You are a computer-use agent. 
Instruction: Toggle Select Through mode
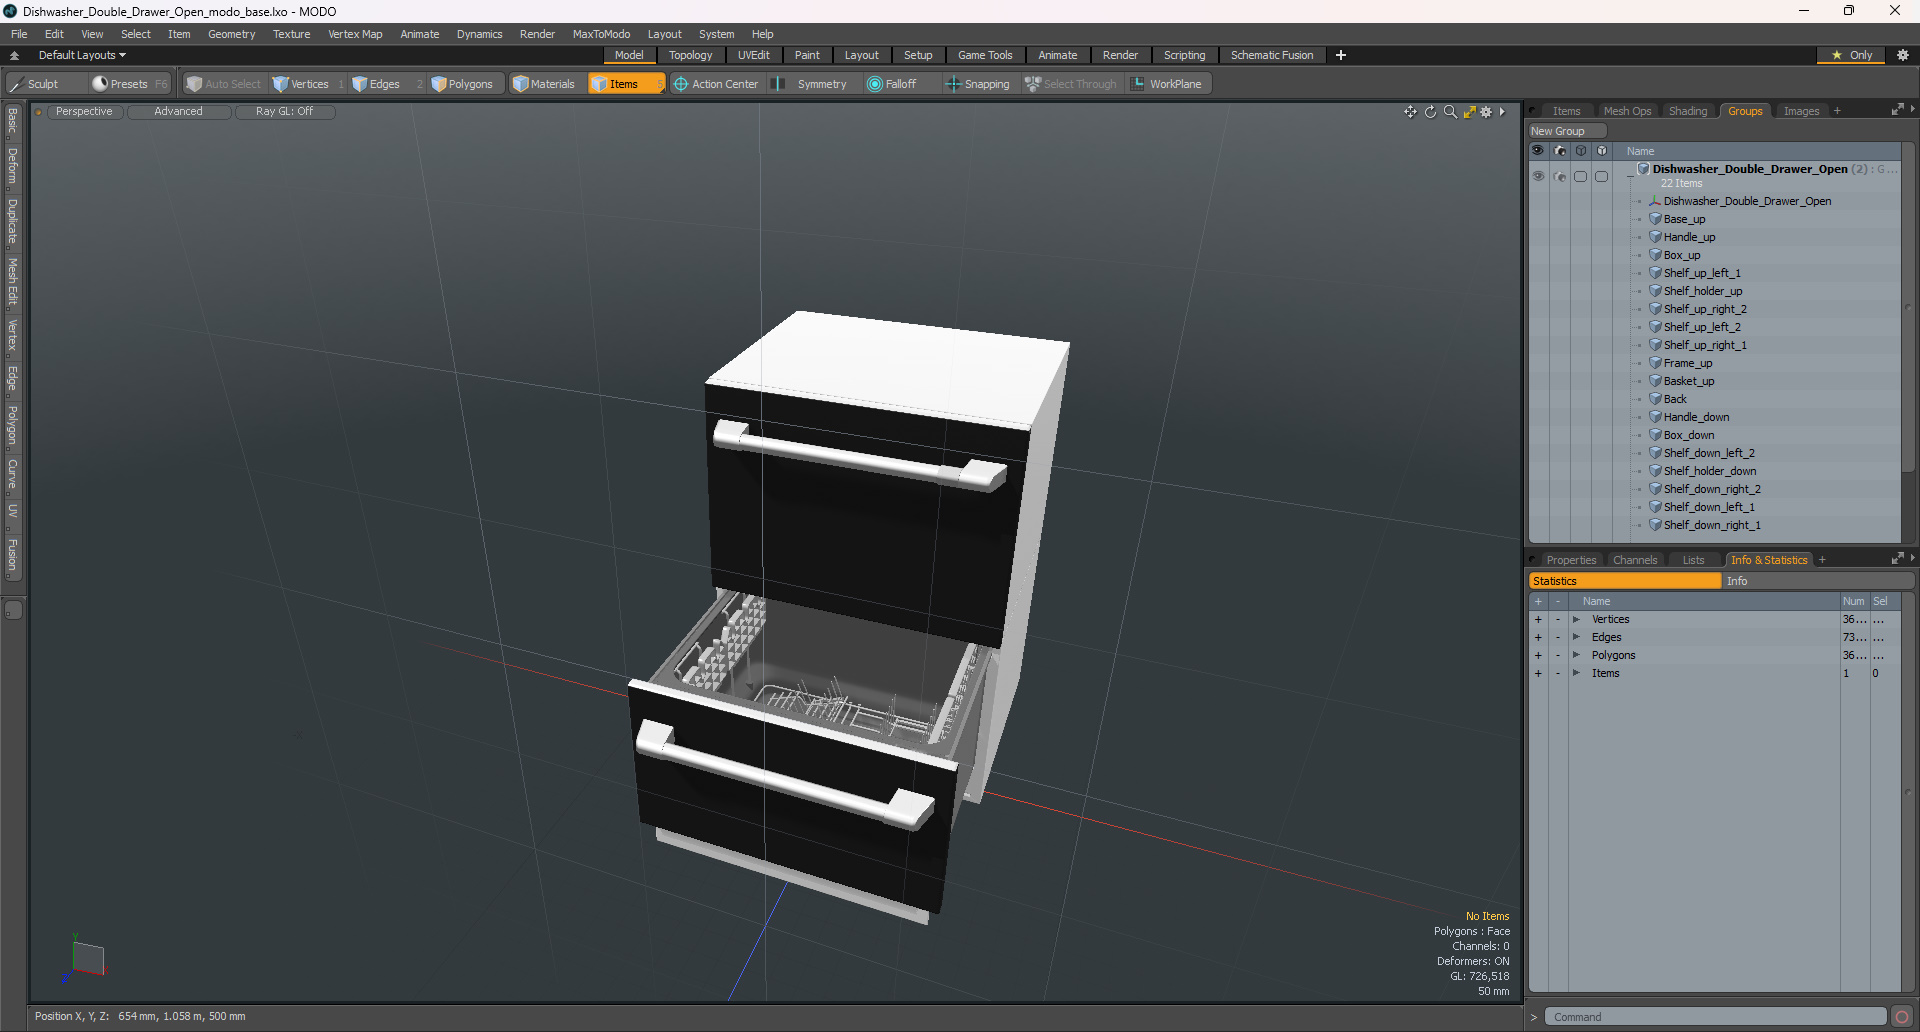1070,84
